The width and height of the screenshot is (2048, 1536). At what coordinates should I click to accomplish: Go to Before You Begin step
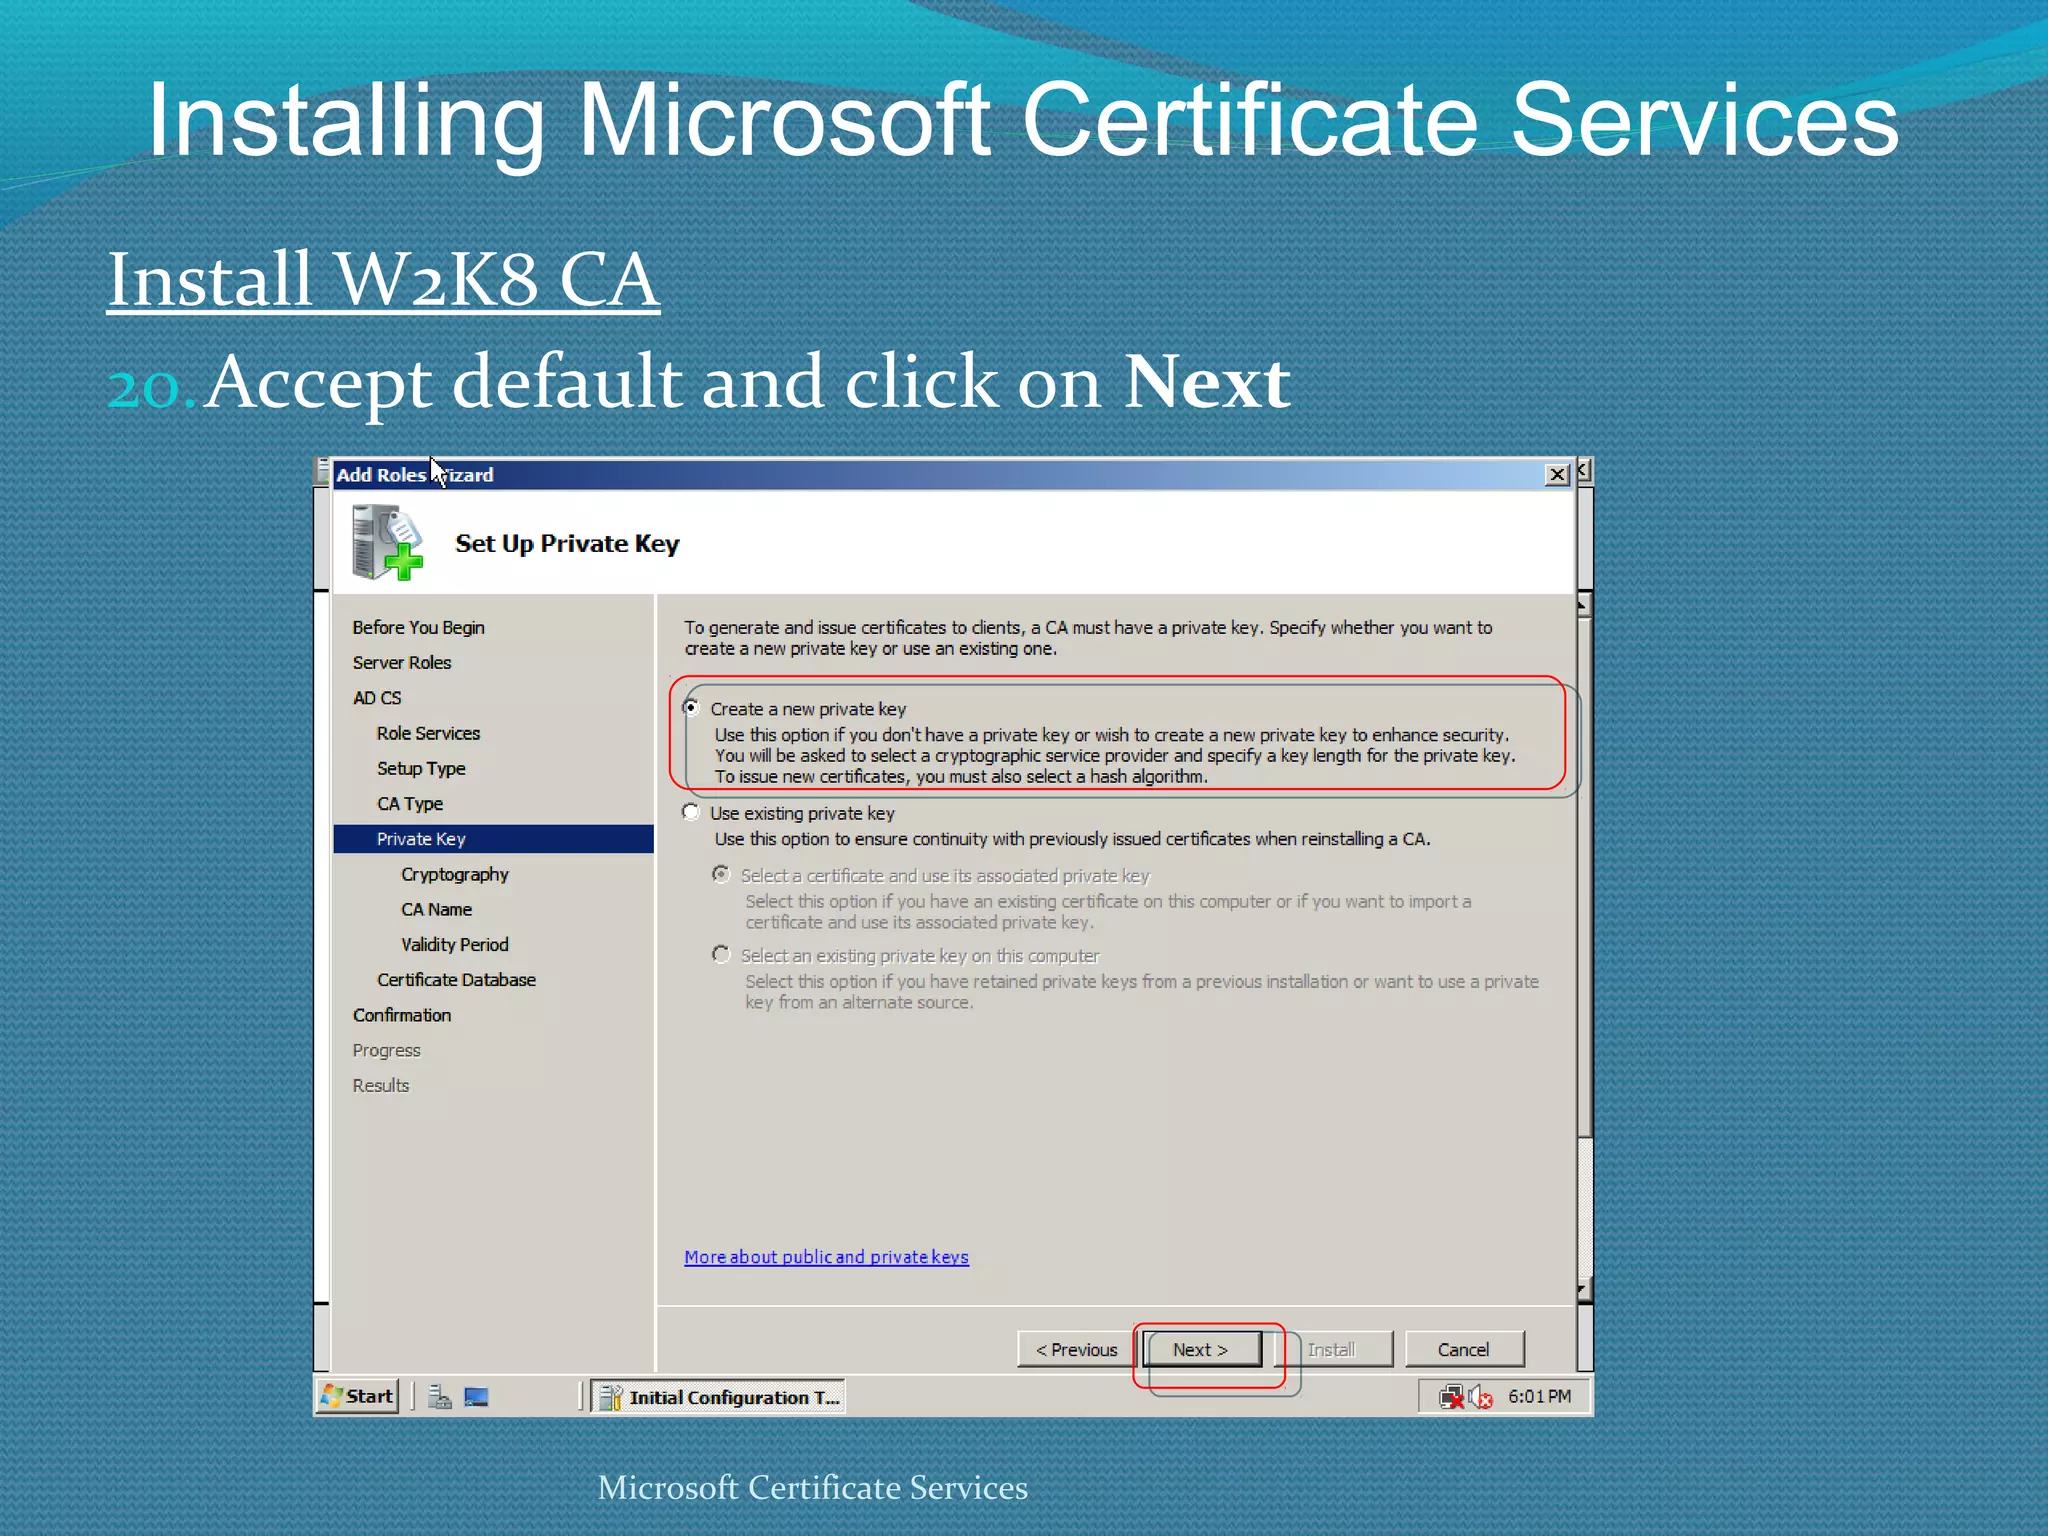tap(418, 627)
